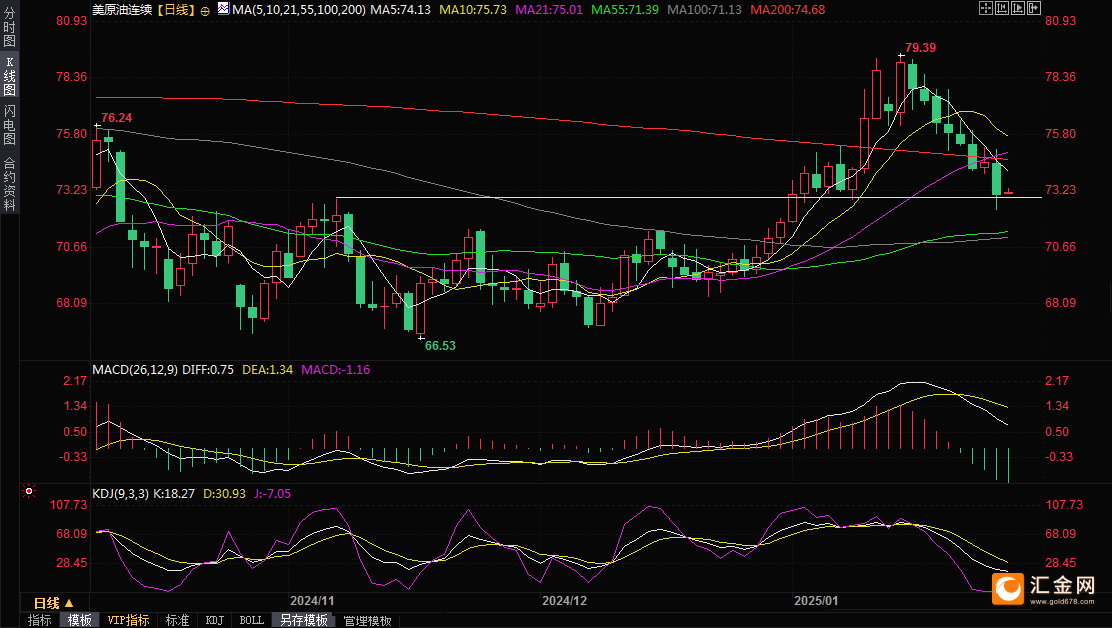Image resolution: width=1112 pixels, height=628 pixels.
Task: Open the 闪电图 sidebar tab
Action: [x=9, y=125]
